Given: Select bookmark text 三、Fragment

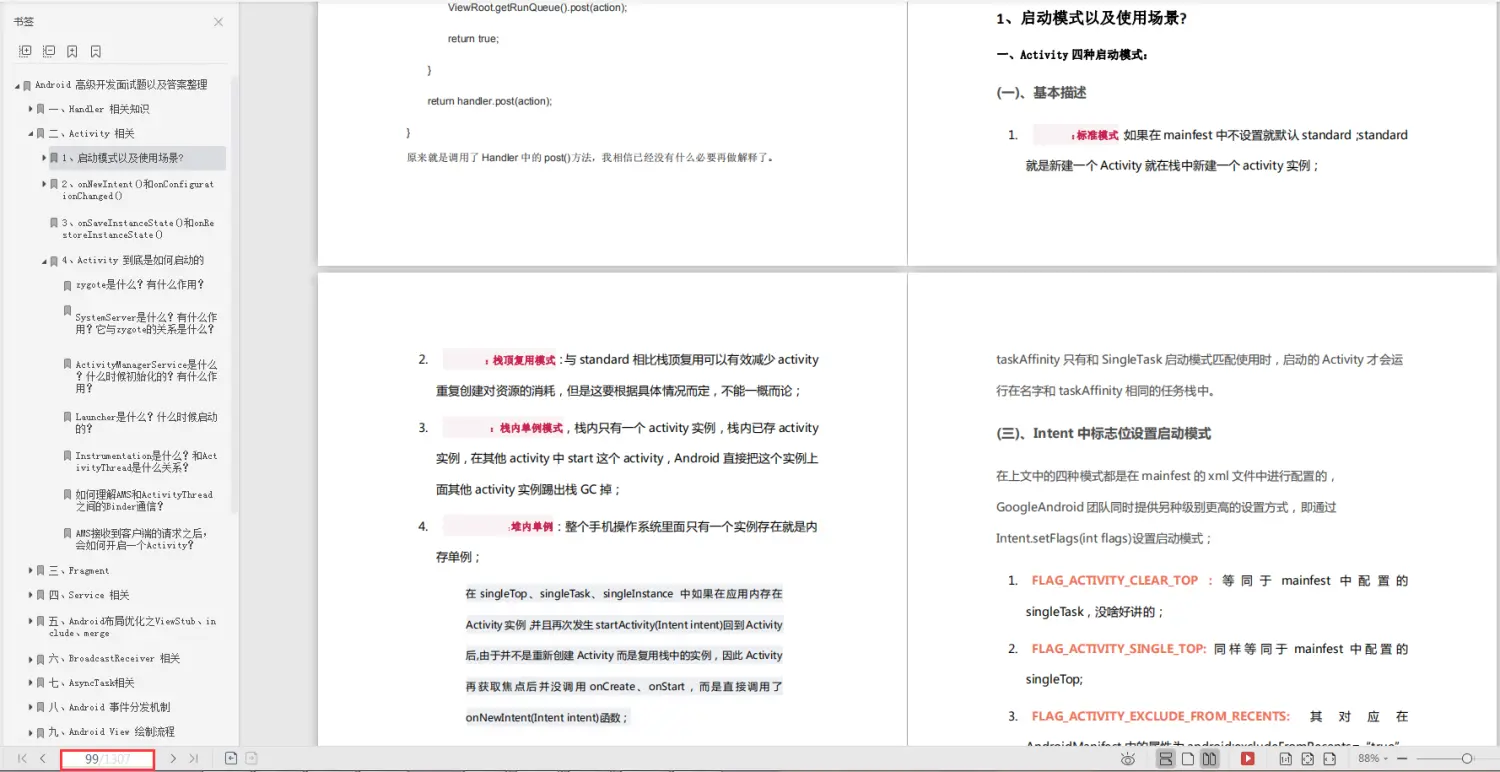Looking at the screenshot, I should pyautogui.click(x=79, y=571).
